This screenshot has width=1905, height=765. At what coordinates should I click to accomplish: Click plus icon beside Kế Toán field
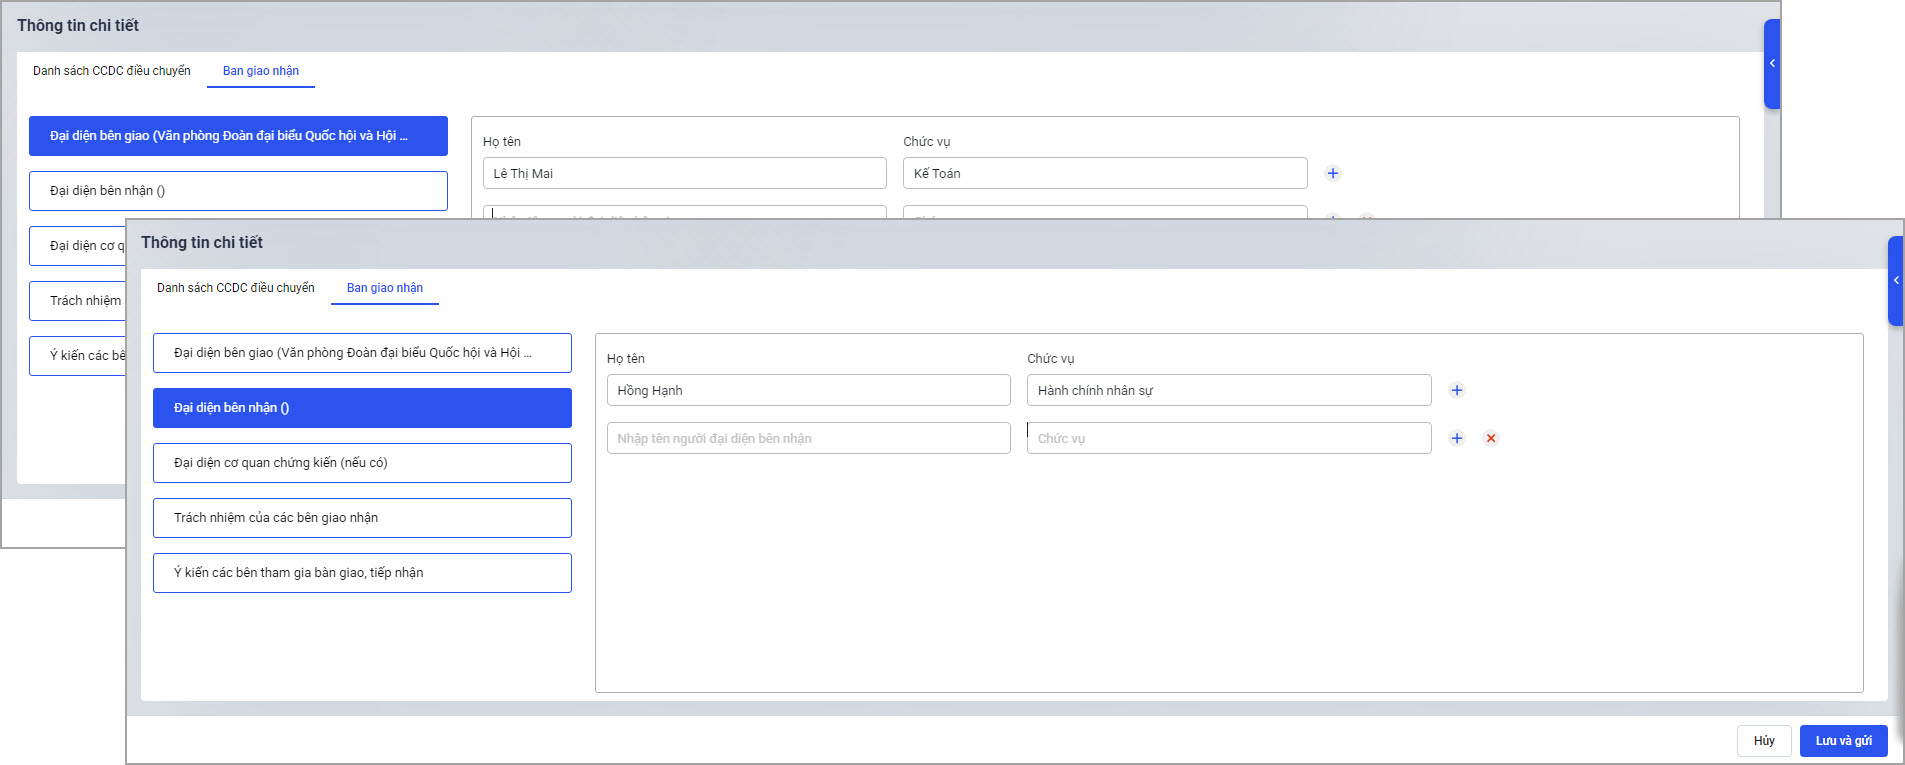tap(1332, 173)
